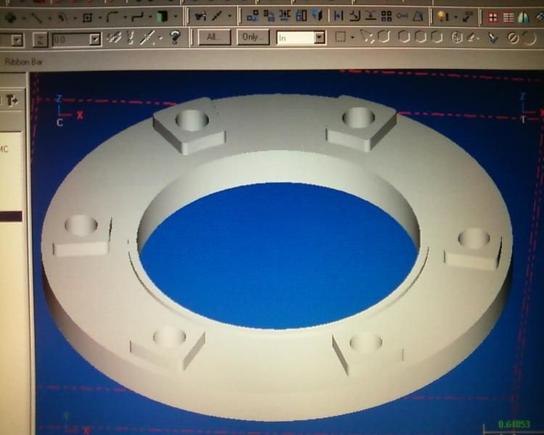544x435 pixels.
Task: Click the All selection button
Action: click(214, 37)
